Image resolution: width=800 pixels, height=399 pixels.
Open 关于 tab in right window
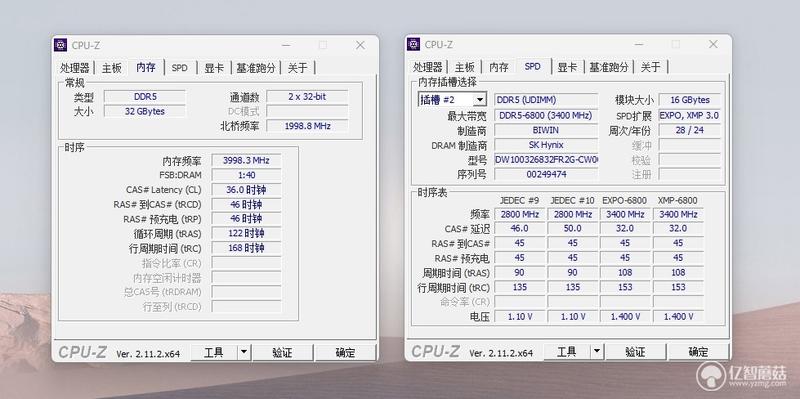[x=651, y=67]
